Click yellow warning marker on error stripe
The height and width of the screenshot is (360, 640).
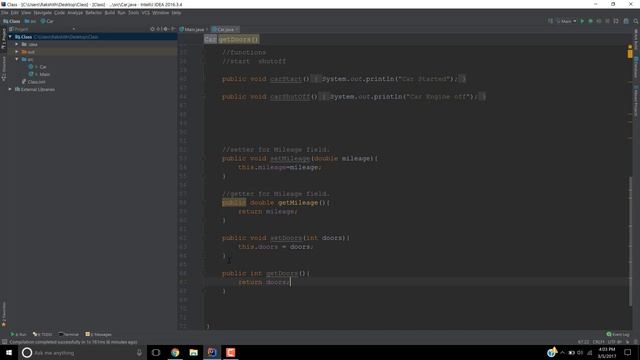(630, 53)
